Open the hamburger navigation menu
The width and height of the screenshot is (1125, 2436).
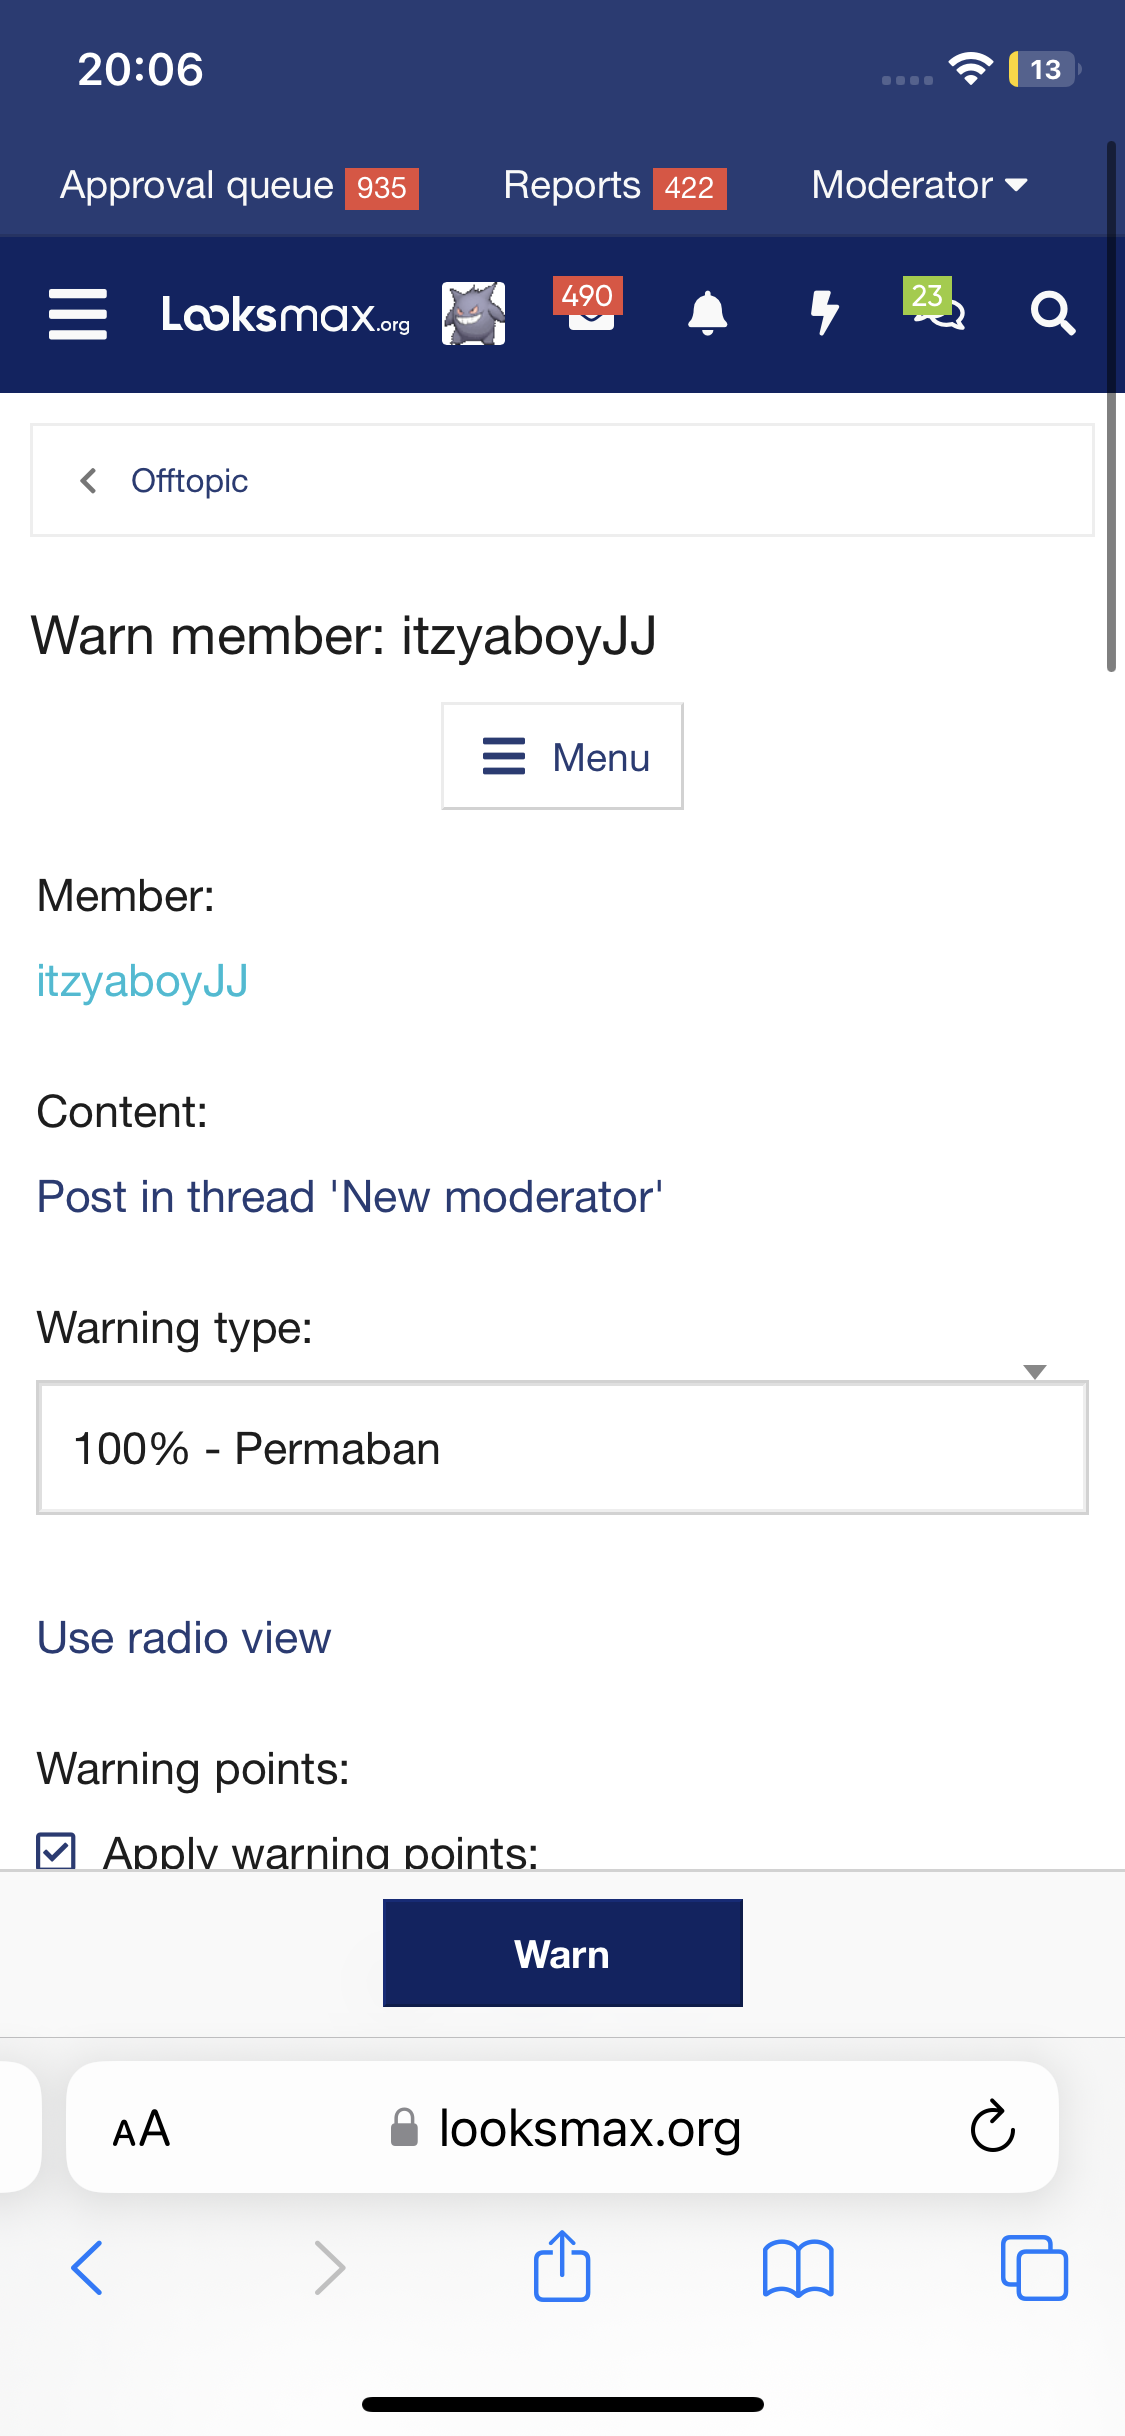point(78,314)
